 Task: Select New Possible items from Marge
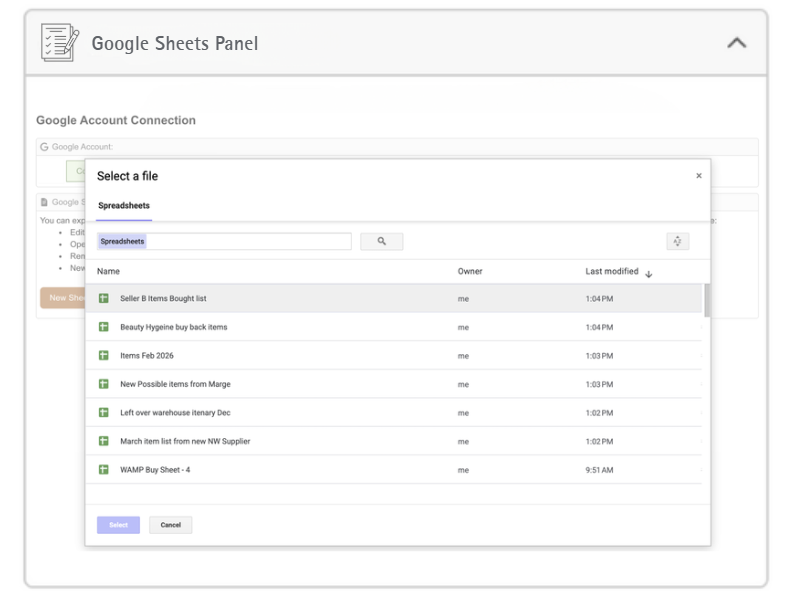[x=394, y=384]
